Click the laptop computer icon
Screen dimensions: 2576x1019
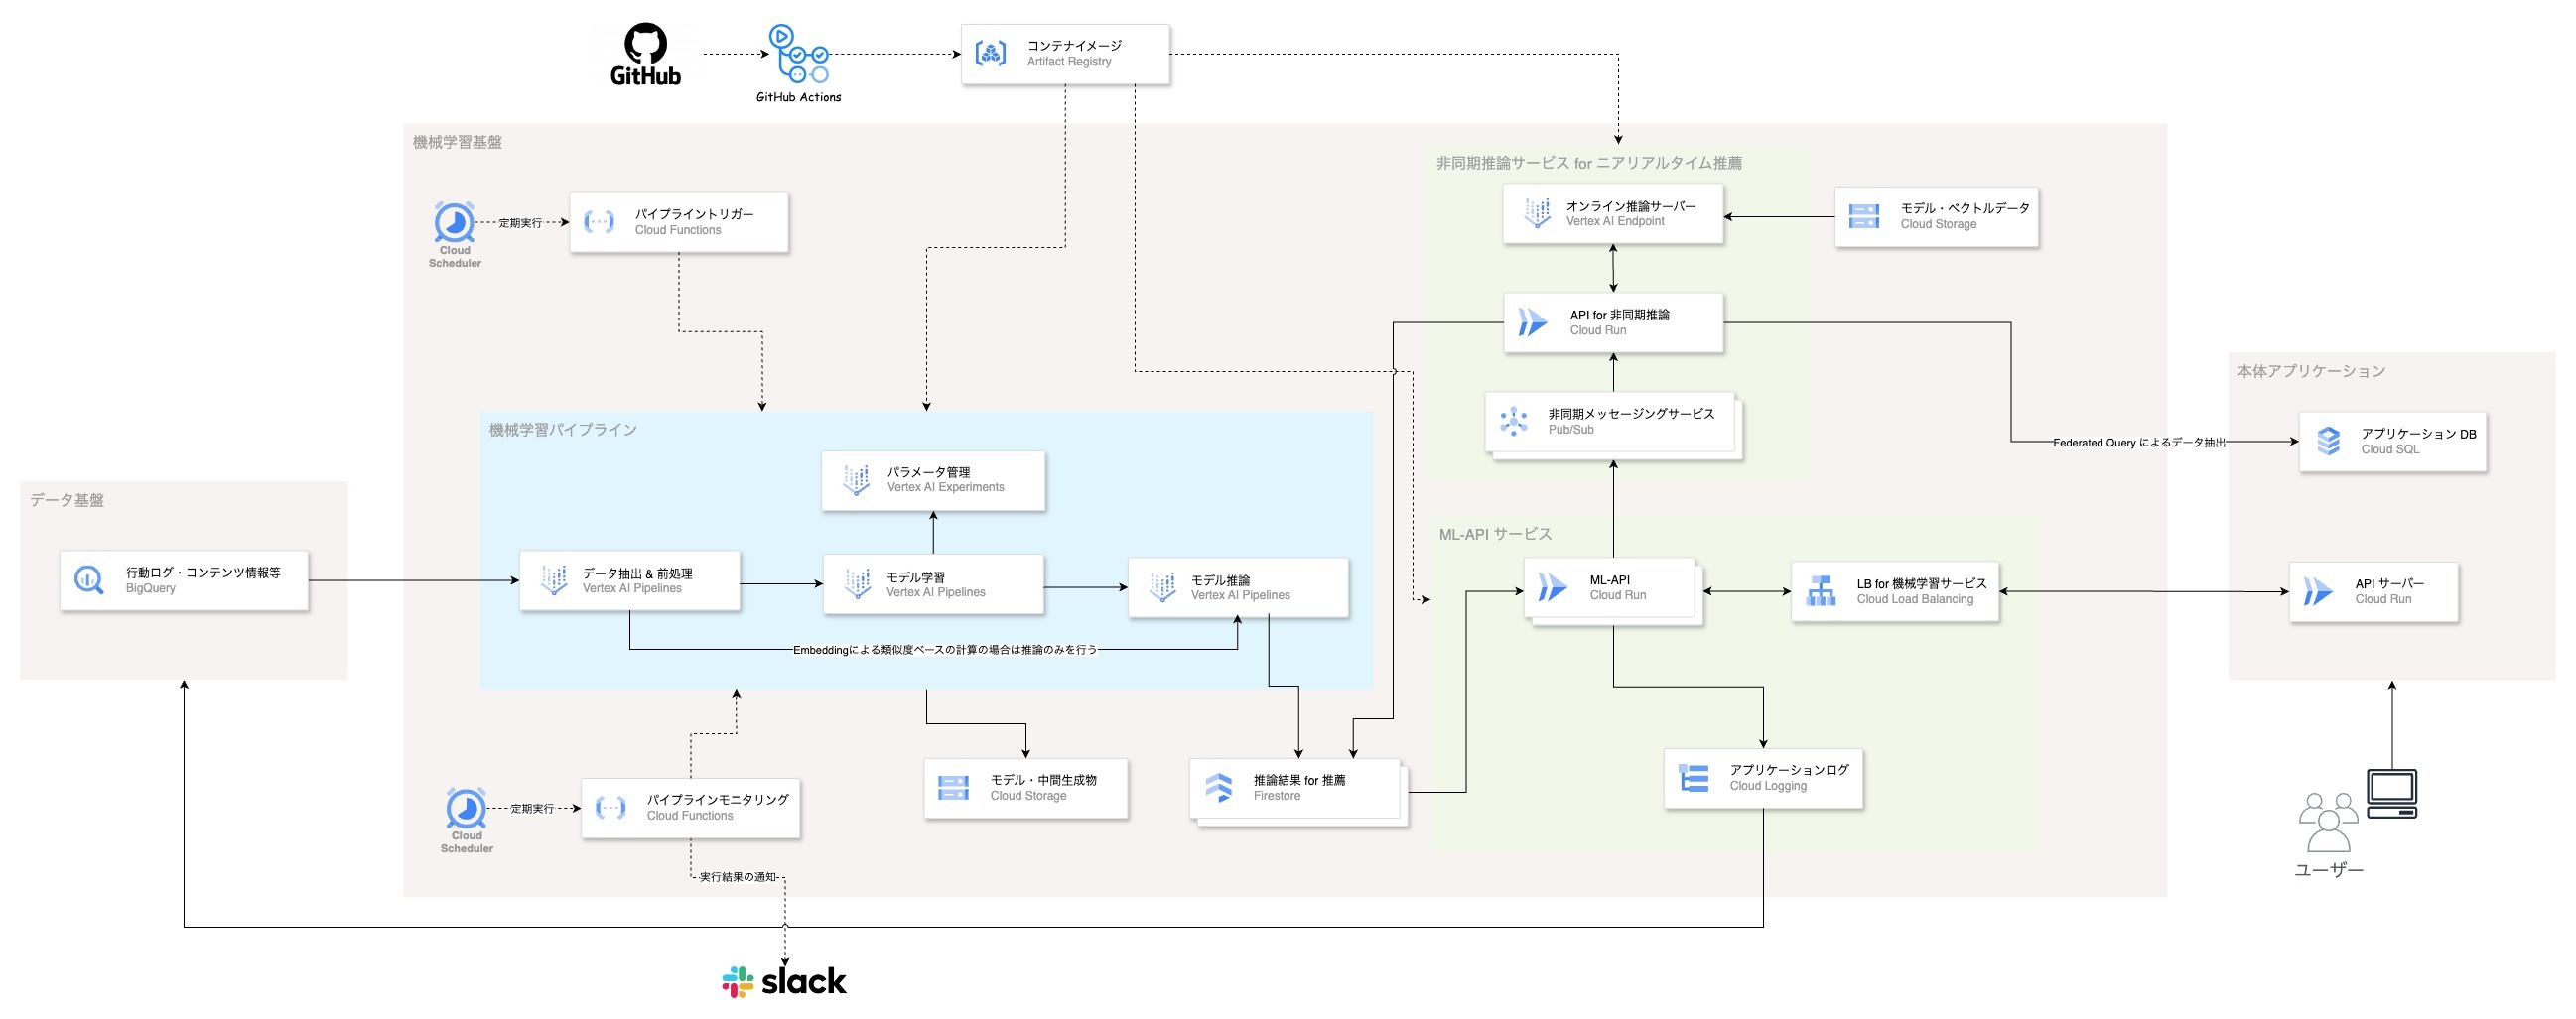(x=2392, y=794)
